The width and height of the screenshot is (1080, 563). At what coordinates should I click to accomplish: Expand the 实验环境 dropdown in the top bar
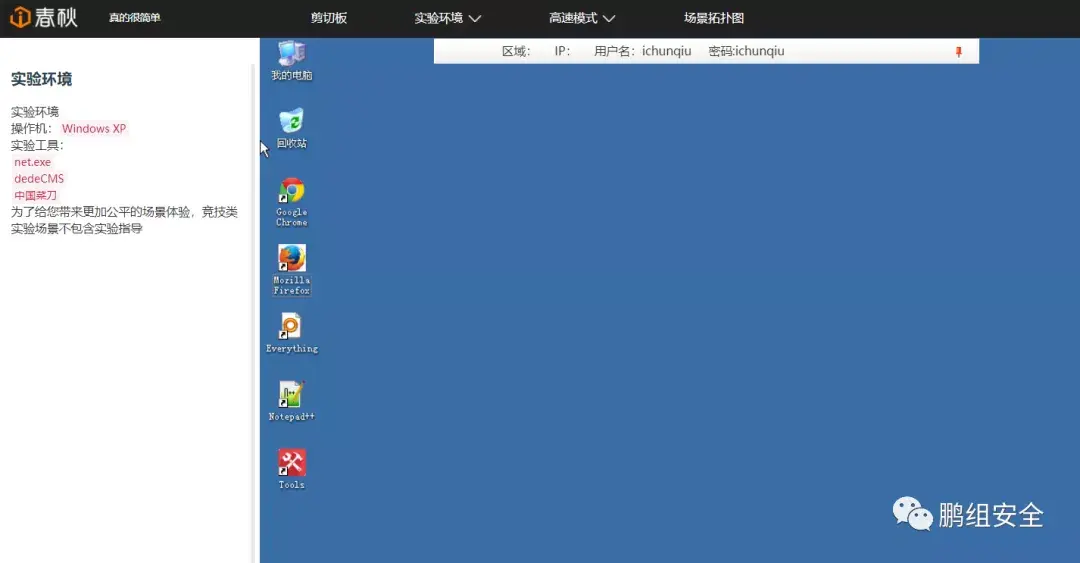(447, 18)
